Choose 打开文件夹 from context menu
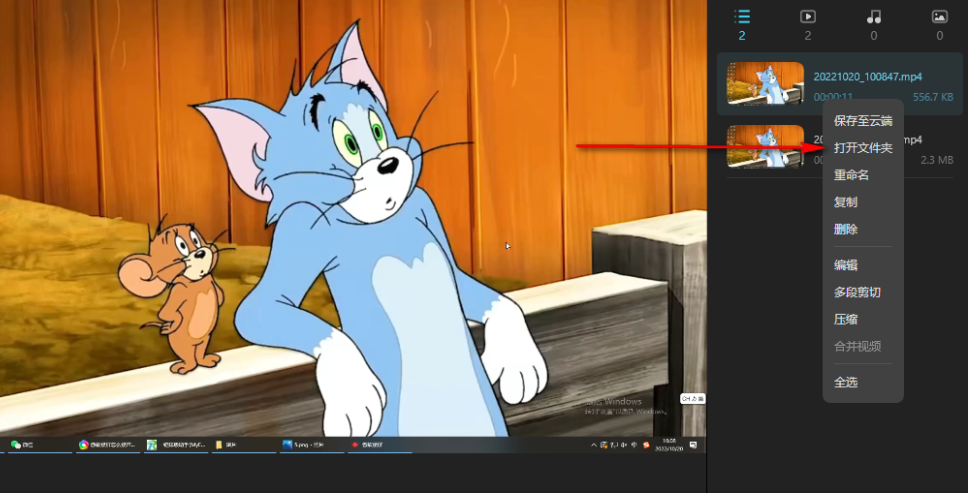The image size is (968, 493). click(863, 148)
